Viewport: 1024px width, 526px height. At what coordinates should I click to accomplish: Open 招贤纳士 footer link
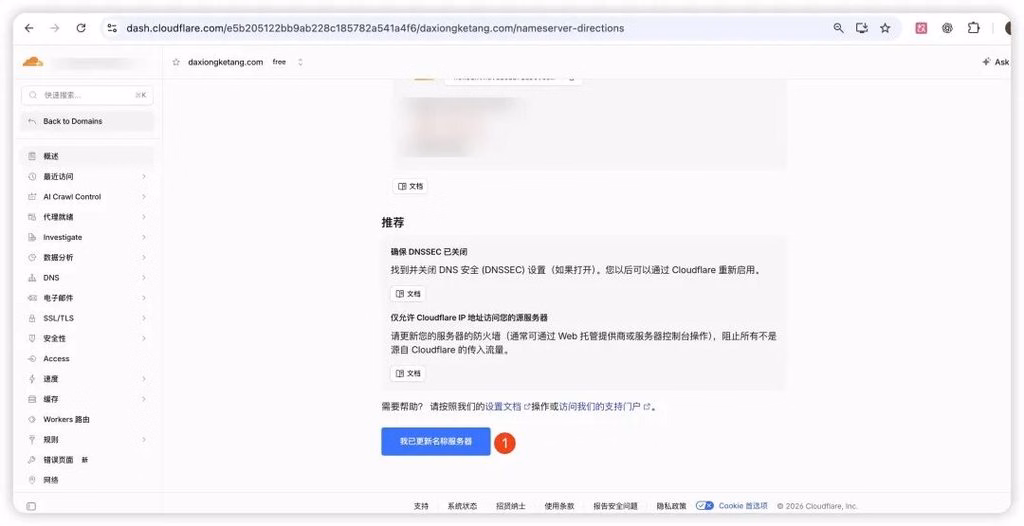(511, 506)
